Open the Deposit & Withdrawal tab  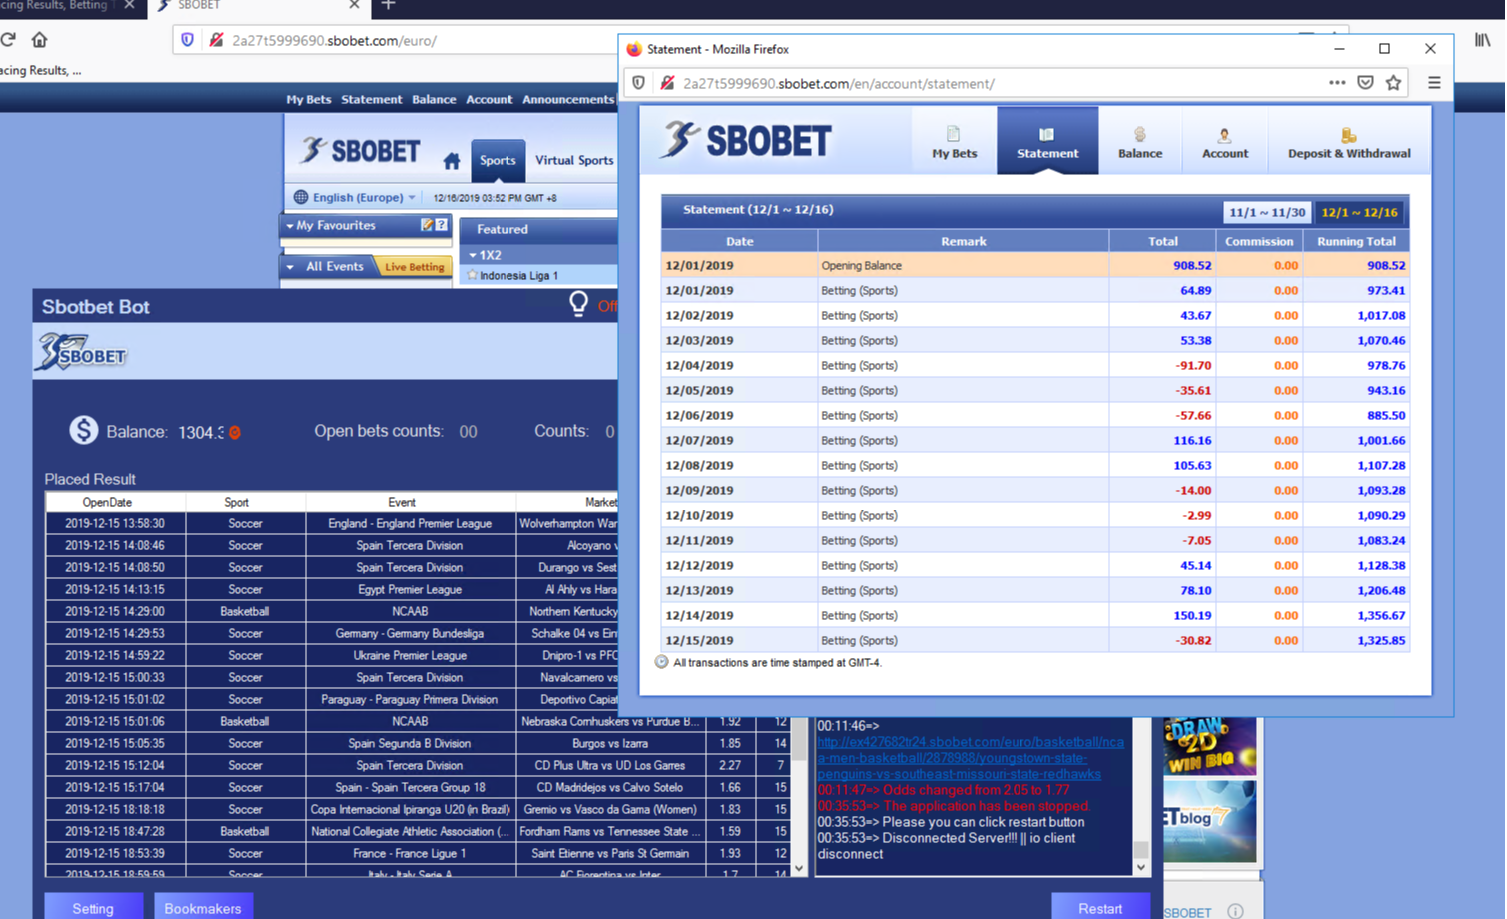click(x=1348, y=141)
